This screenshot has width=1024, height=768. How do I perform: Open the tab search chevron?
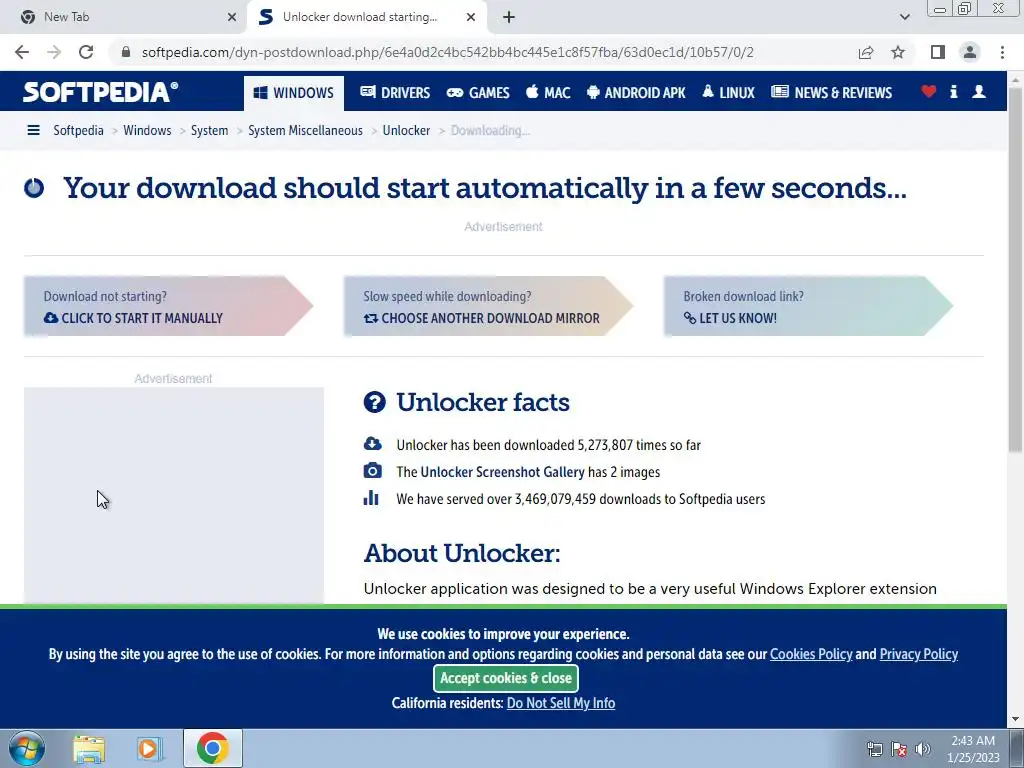[904, 17]
